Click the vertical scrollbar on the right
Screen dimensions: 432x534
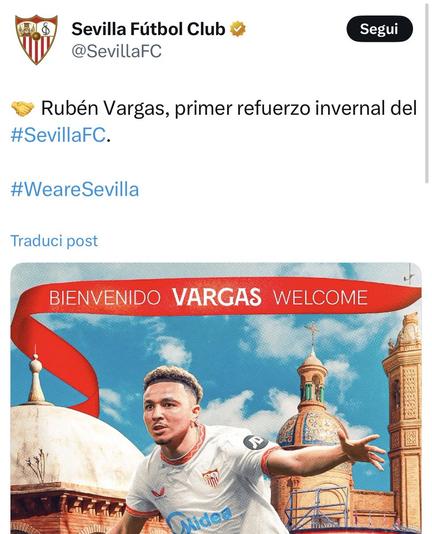click(427, 94)
